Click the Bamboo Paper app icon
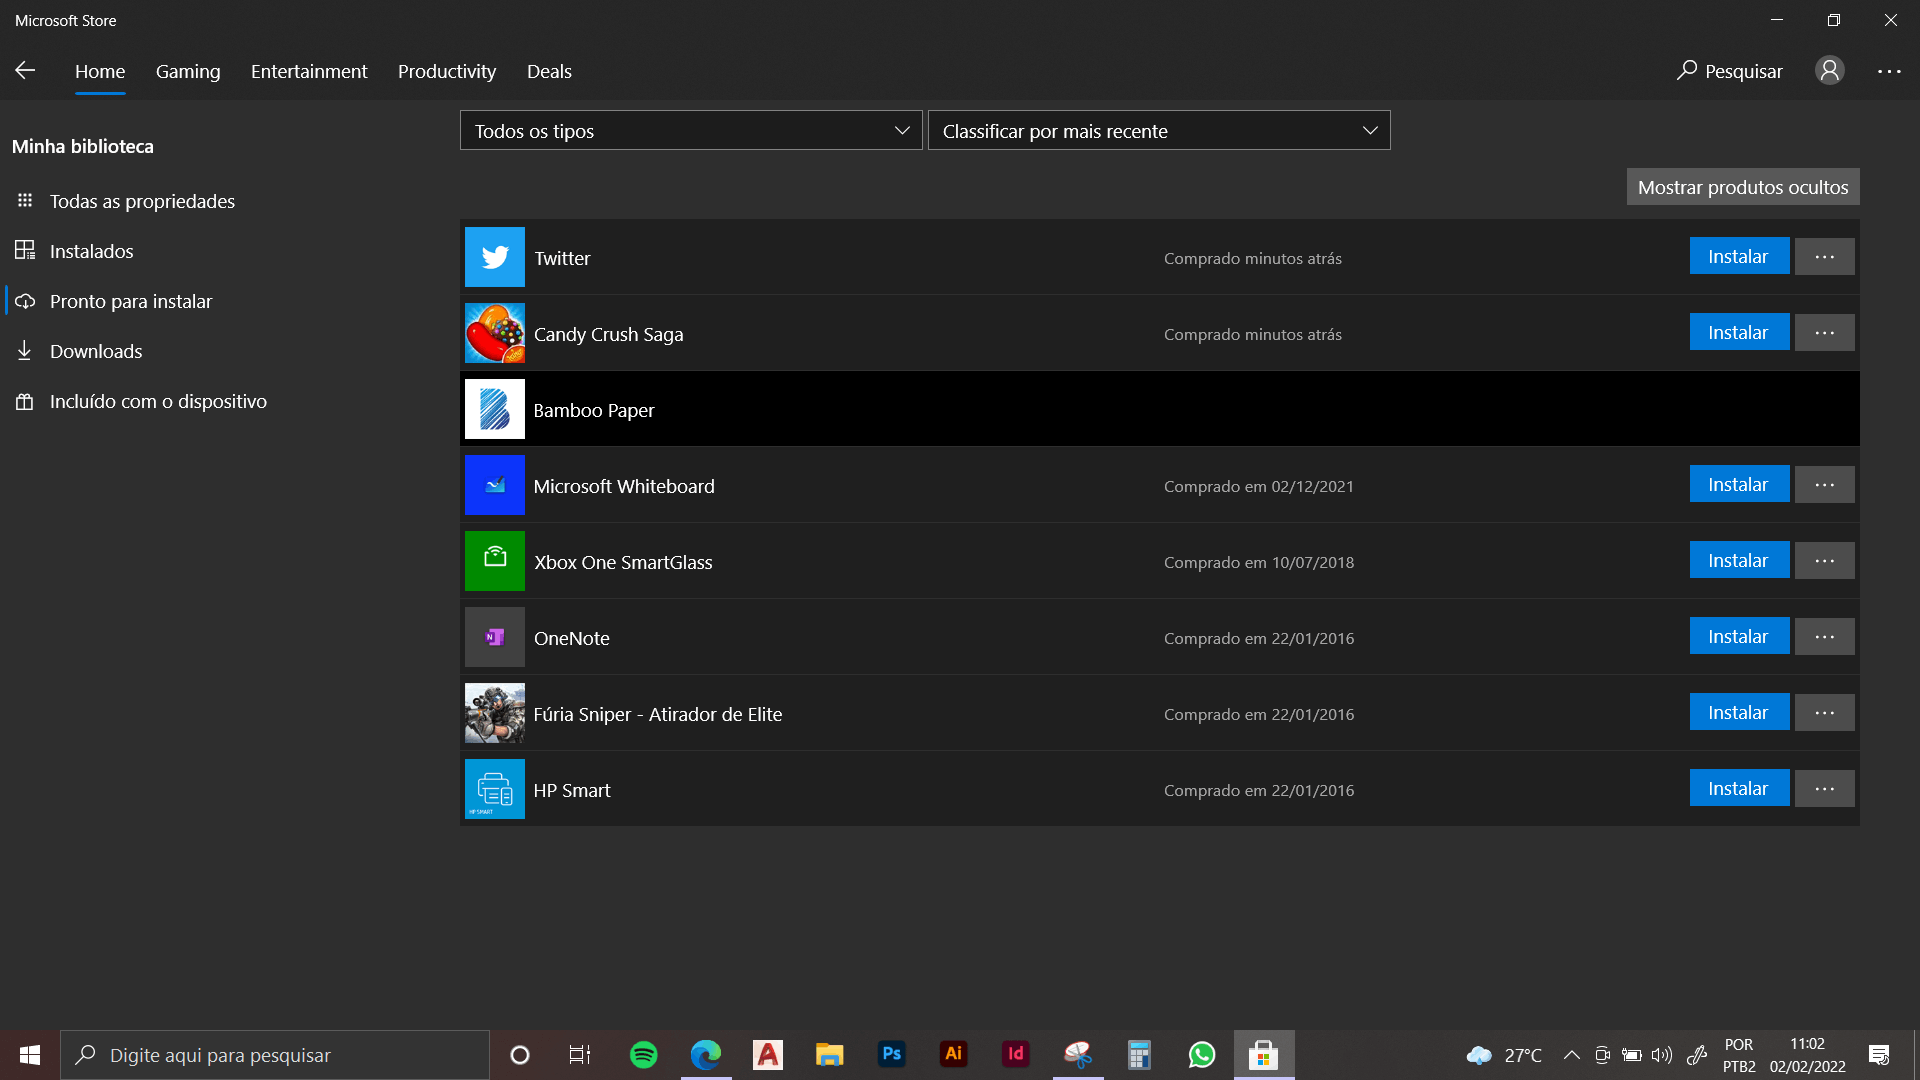 495,409
